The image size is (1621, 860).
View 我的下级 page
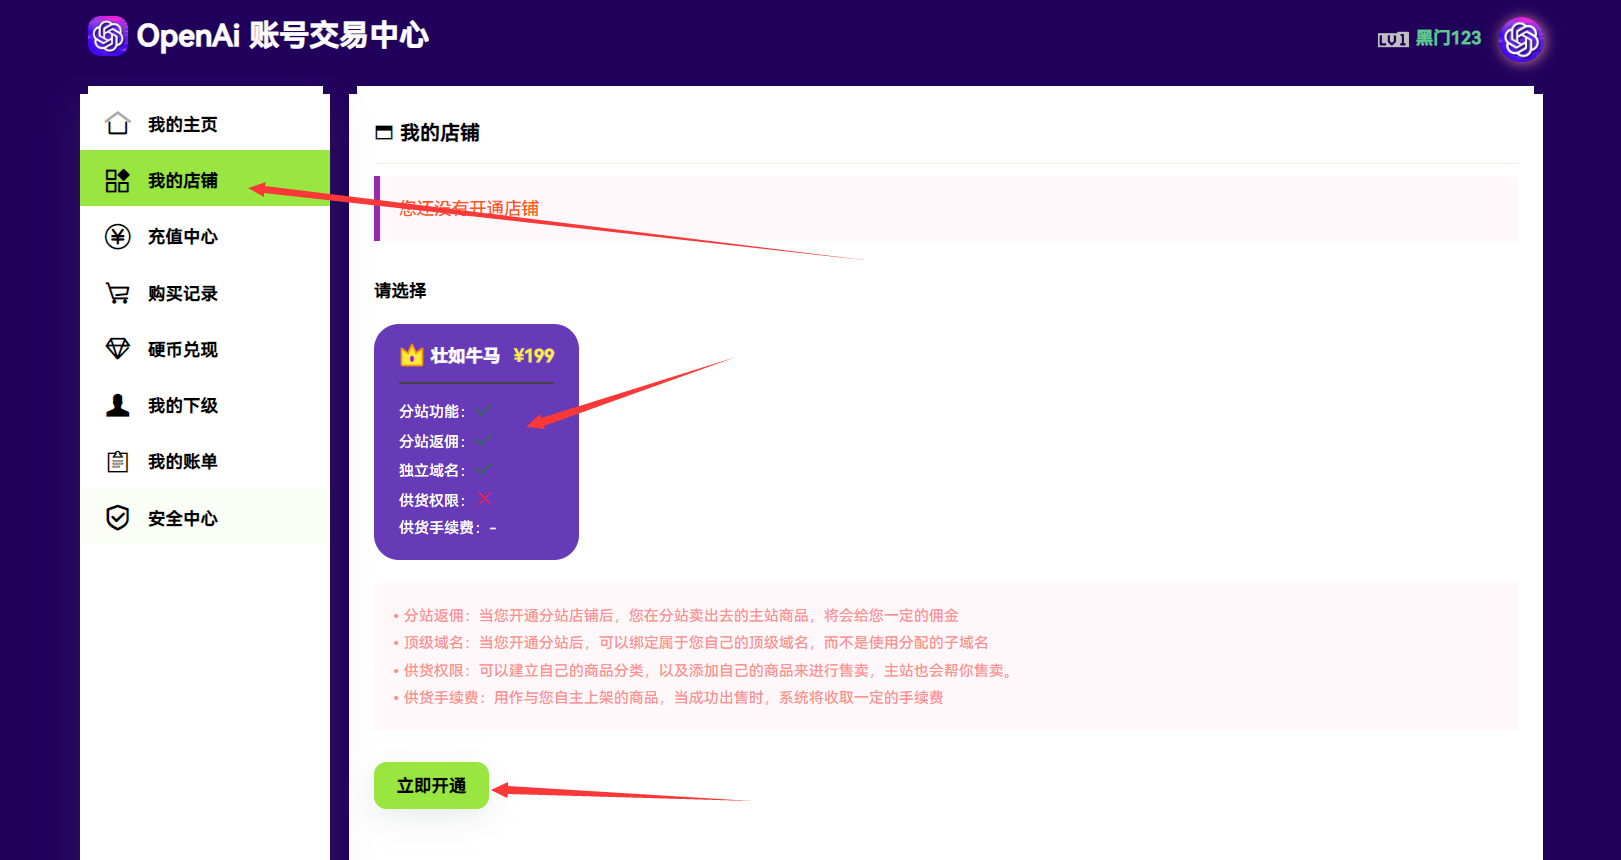205,405
